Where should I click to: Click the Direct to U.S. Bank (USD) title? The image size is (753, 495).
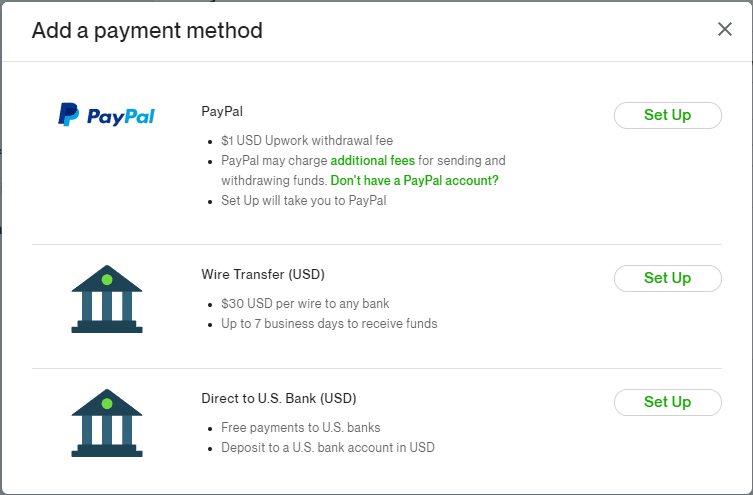(x=278, y=398)
